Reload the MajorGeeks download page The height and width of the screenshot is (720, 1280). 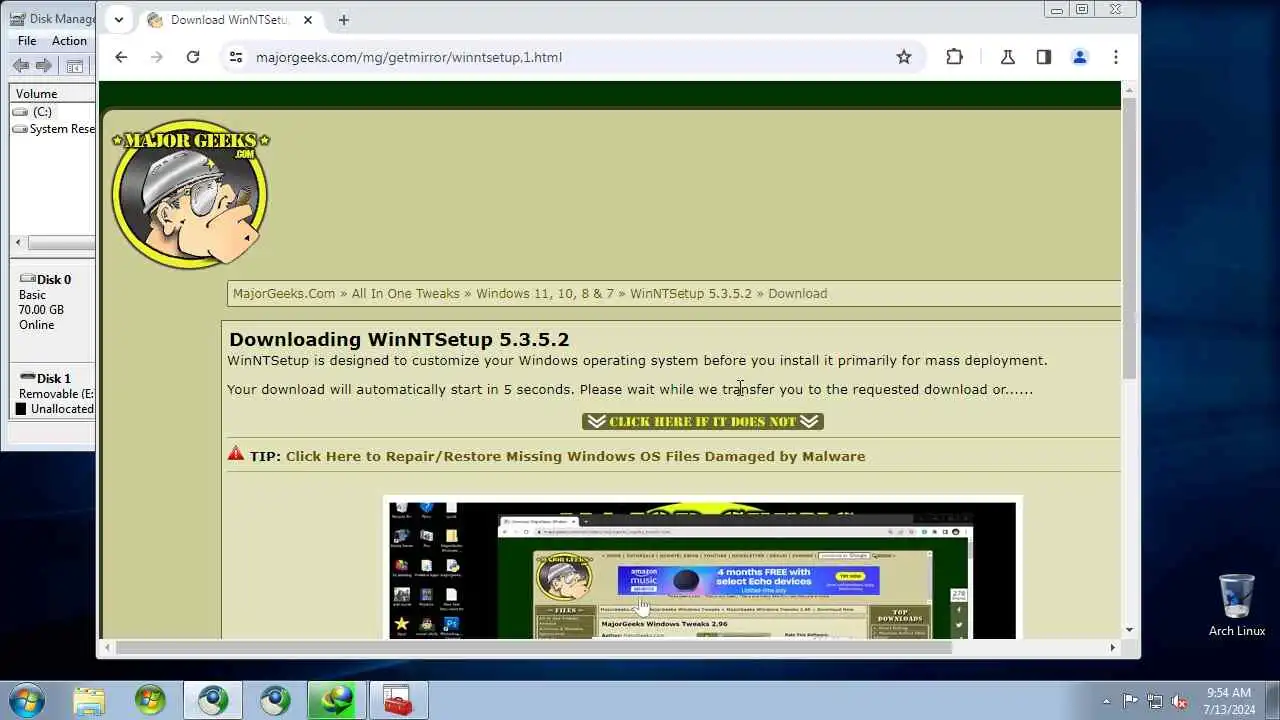[x=193, y=57]
